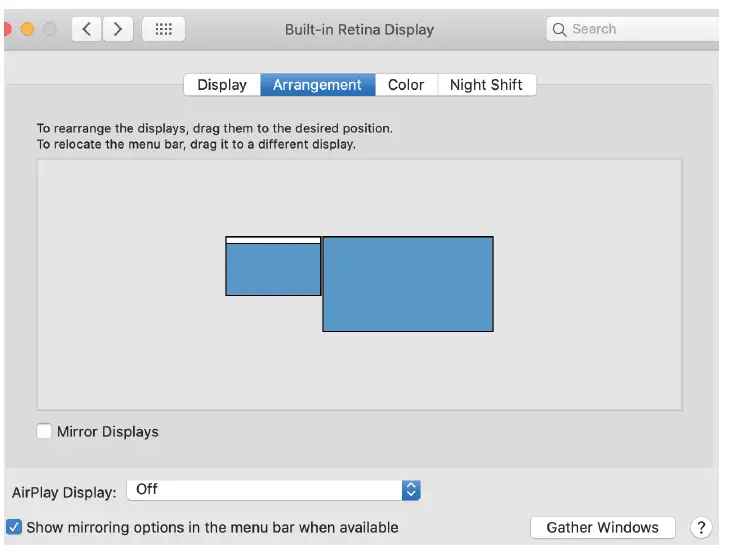Click the forward navigation arrow
The image size is (737, 556).
(118, 29)
